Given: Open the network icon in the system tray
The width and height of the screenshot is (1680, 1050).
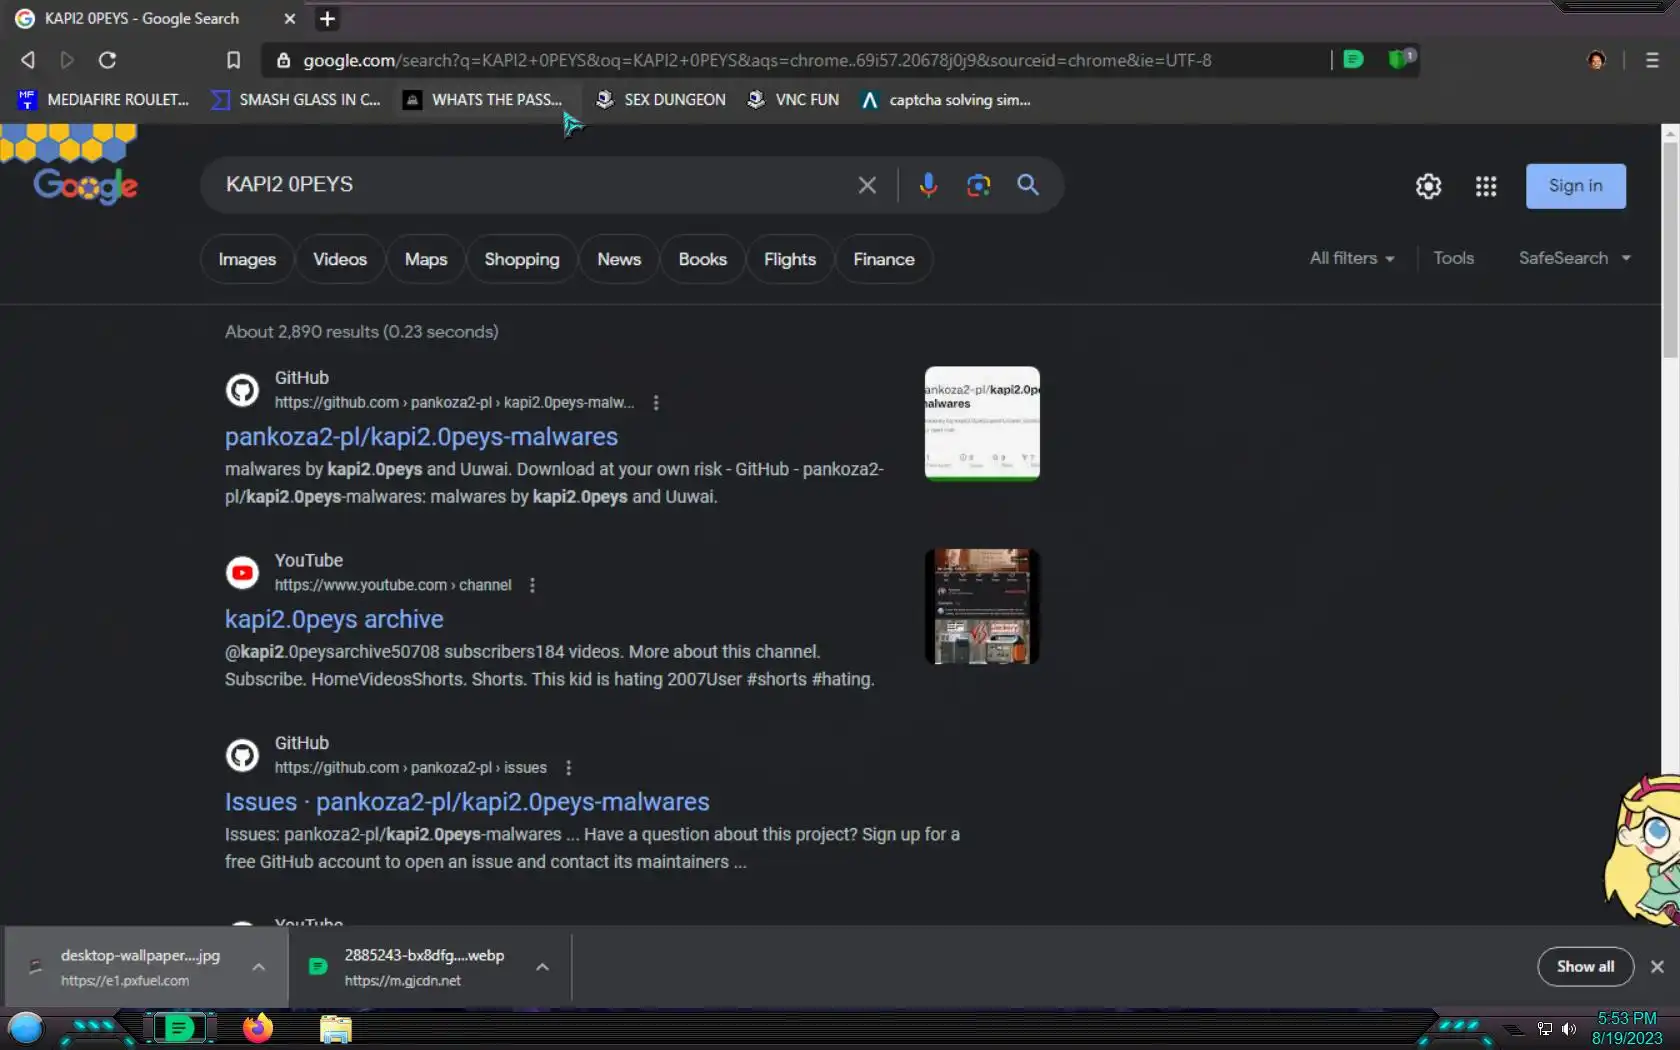Looking at the screenshot, I should click(x=1545, y=1029).
